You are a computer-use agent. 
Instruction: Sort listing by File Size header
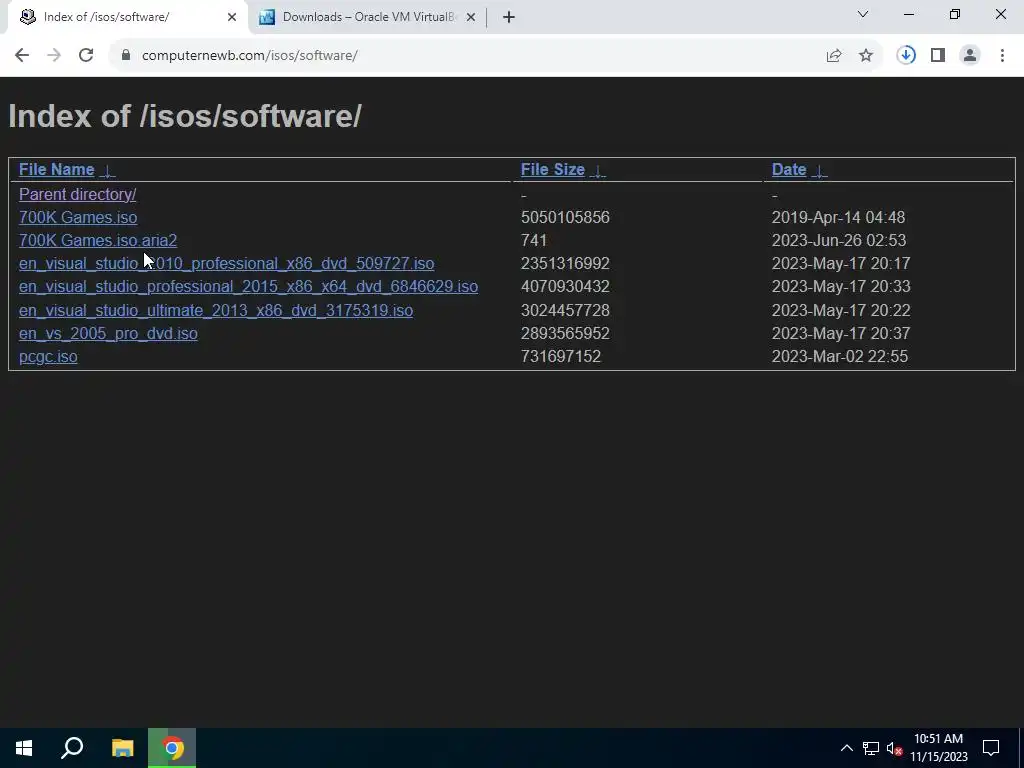552,170
